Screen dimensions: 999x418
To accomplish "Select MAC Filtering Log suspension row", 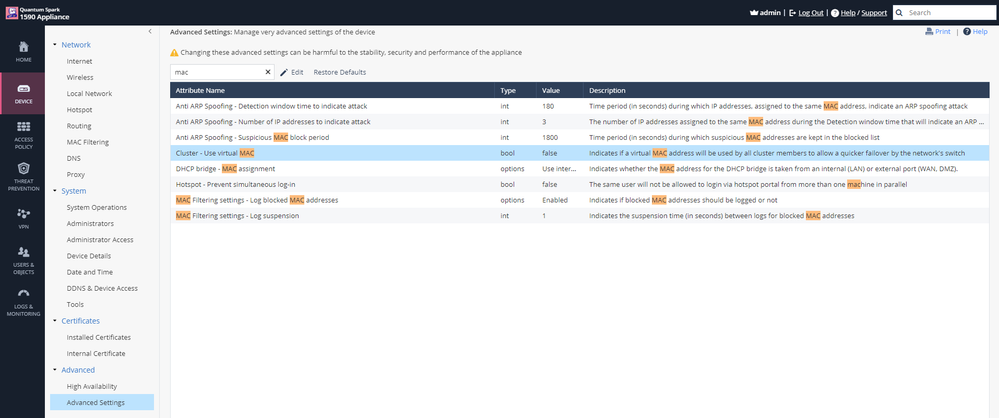I will (x=580, y=216).
